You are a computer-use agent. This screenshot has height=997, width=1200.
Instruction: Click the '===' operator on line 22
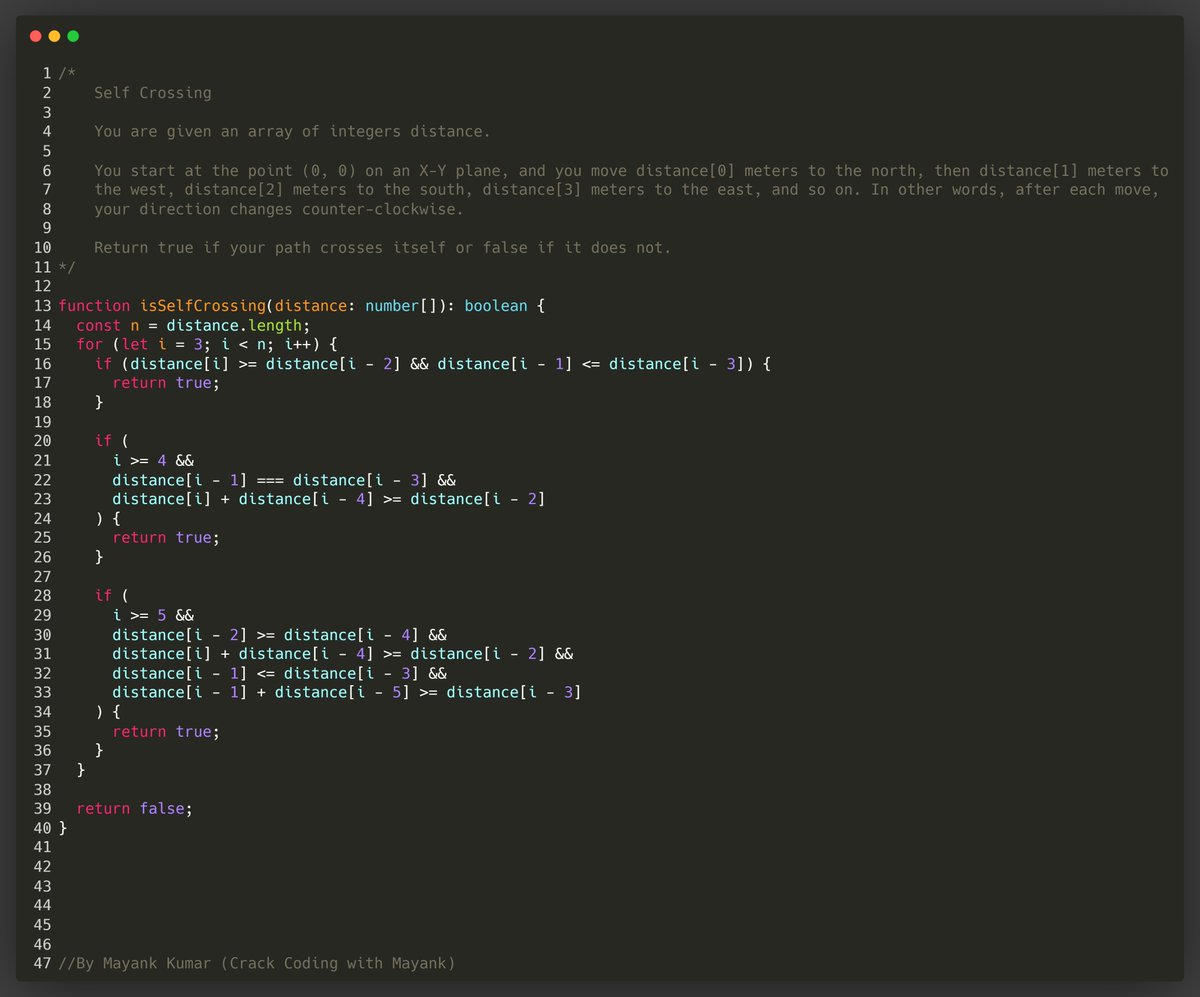pyautogui.click(x=270, y=480)
